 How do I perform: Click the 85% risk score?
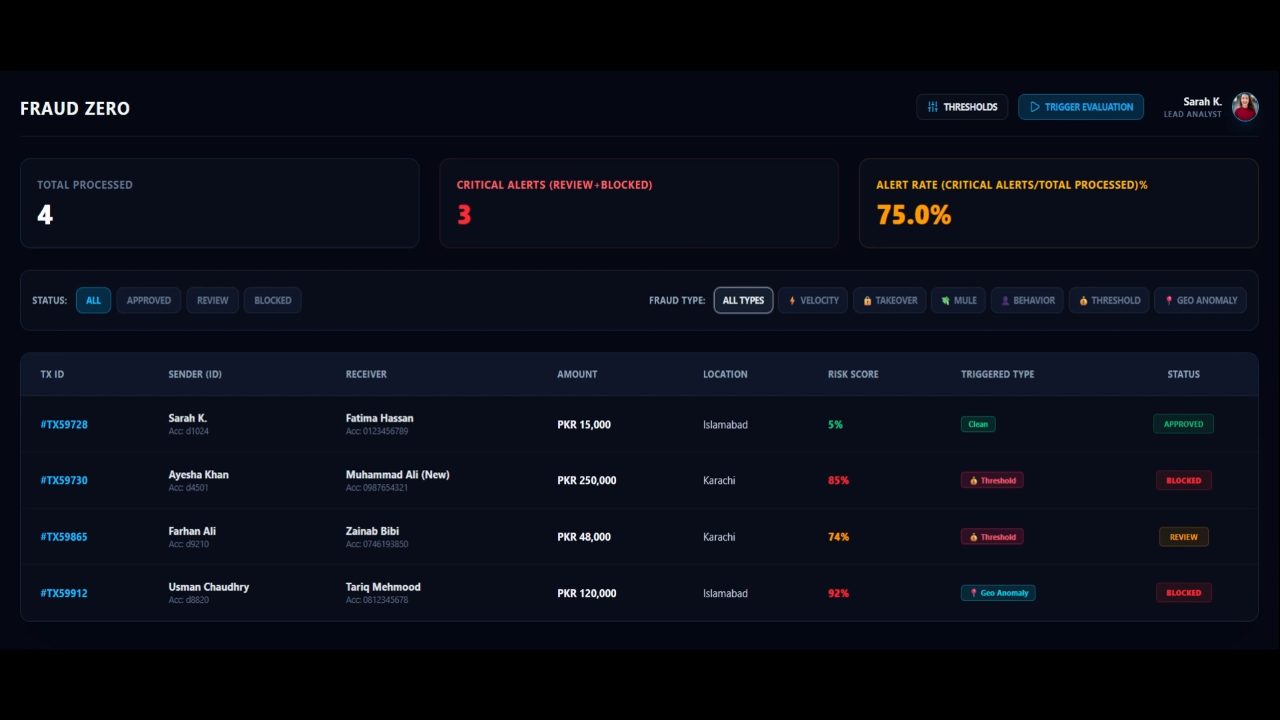pos(838,481)
